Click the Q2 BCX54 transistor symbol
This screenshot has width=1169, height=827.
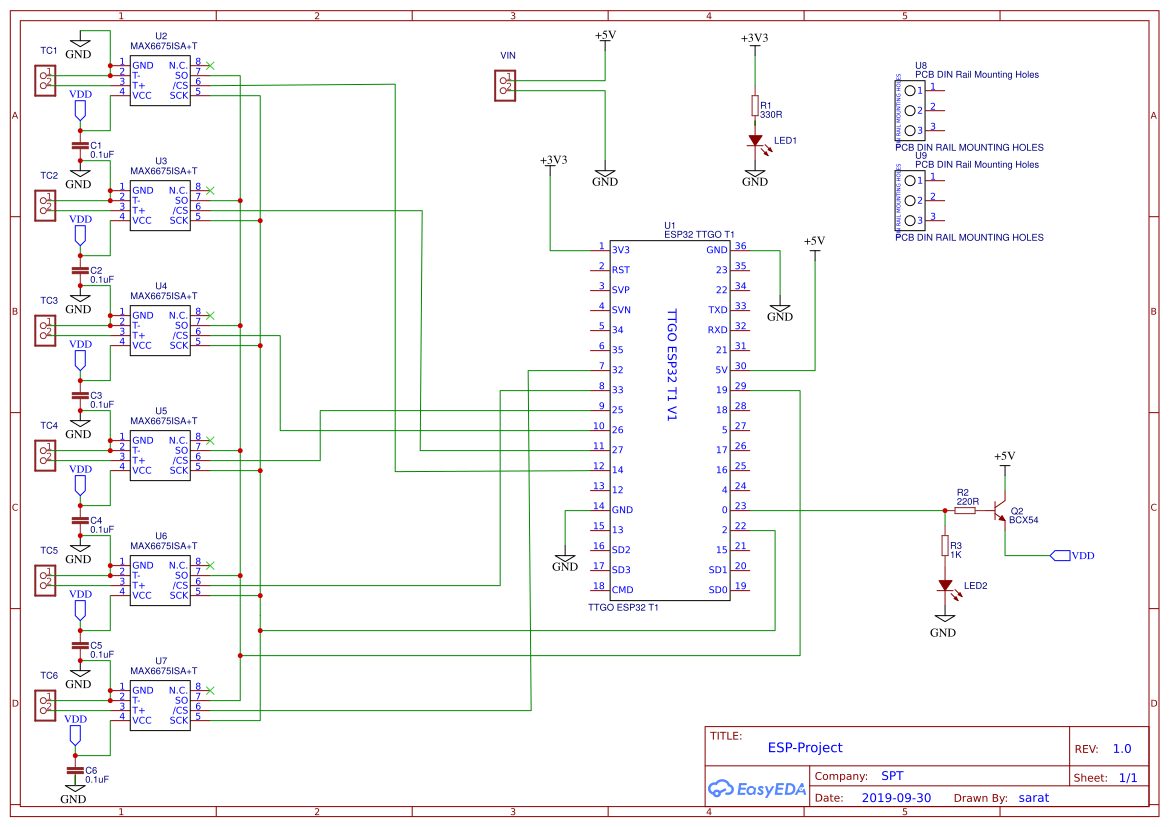point(1000,512)
